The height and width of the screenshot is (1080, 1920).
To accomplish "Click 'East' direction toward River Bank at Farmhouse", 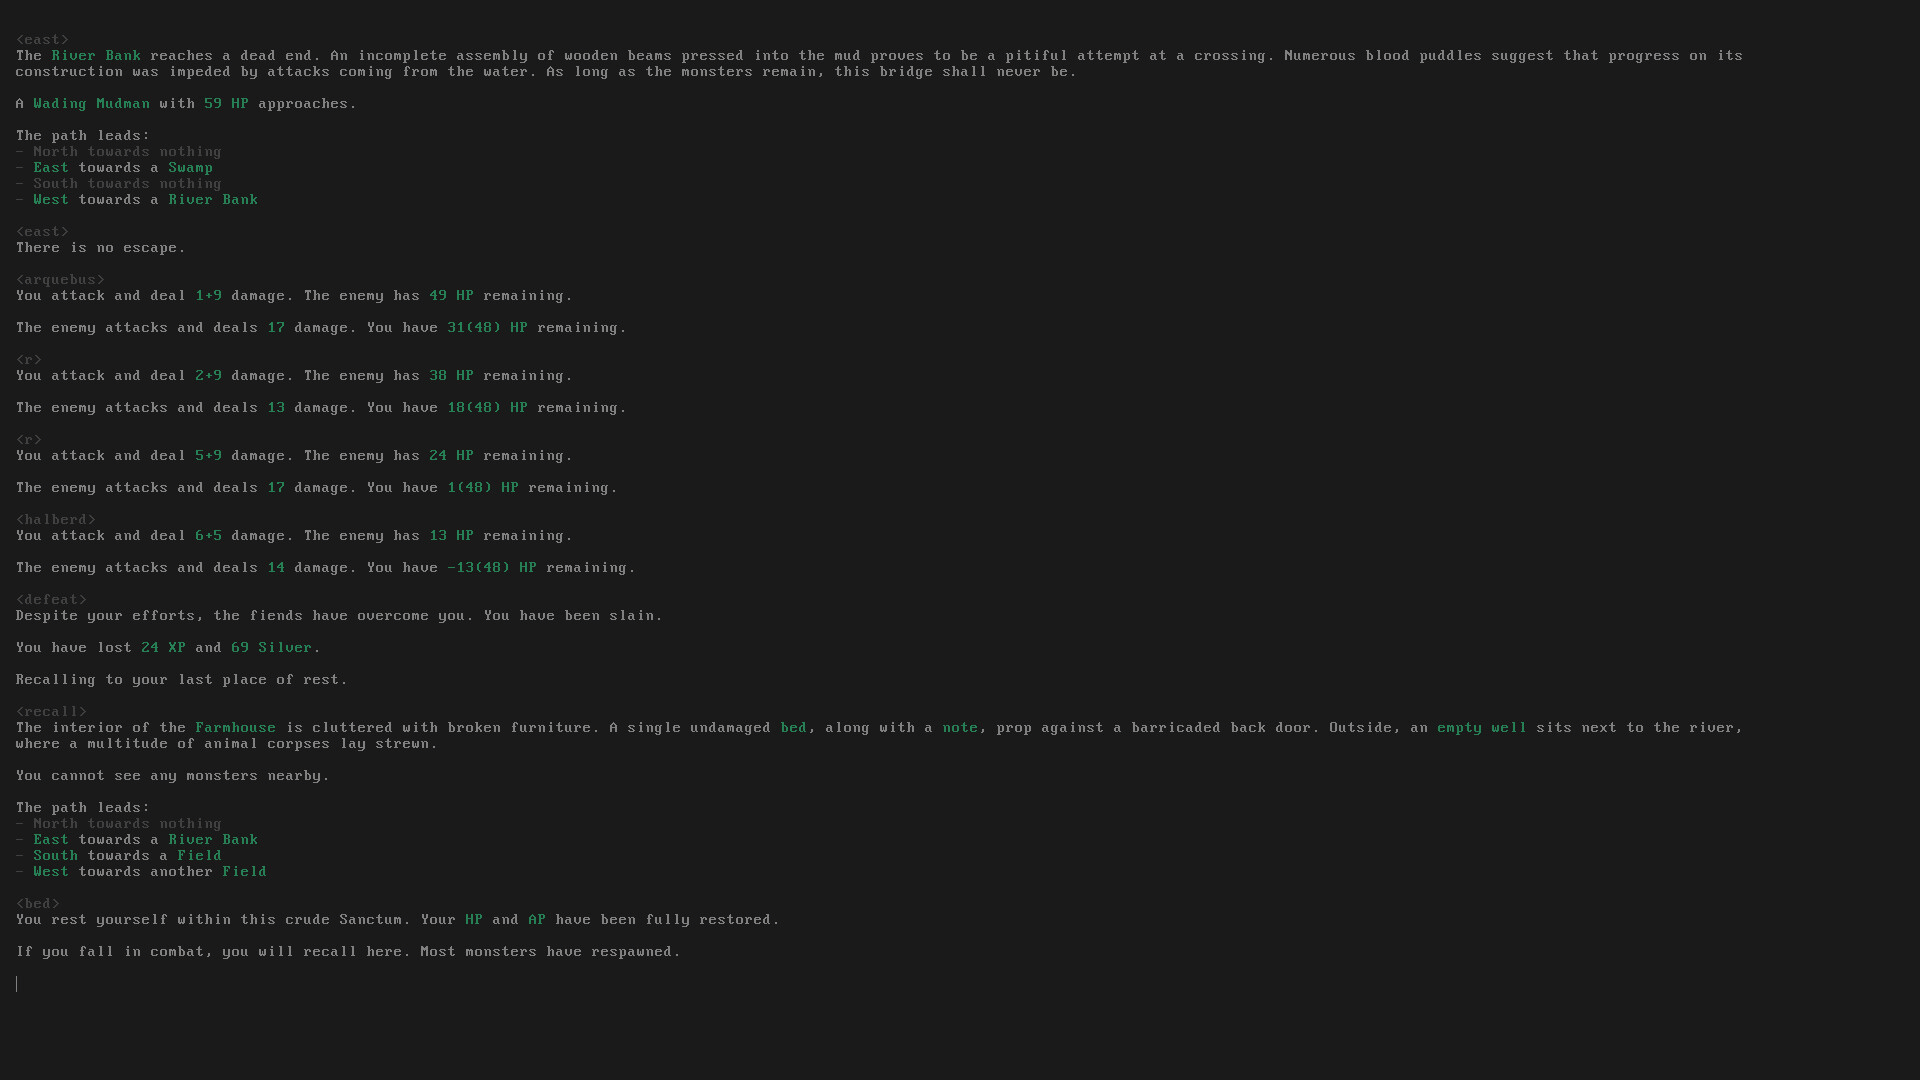I will (x=51, y=840).
